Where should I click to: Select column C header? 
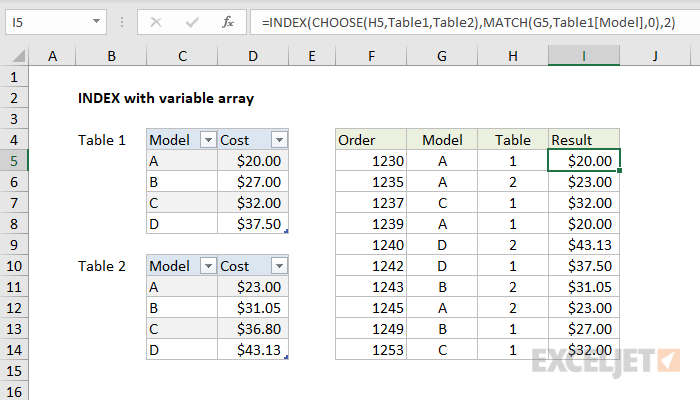[182, 56]
